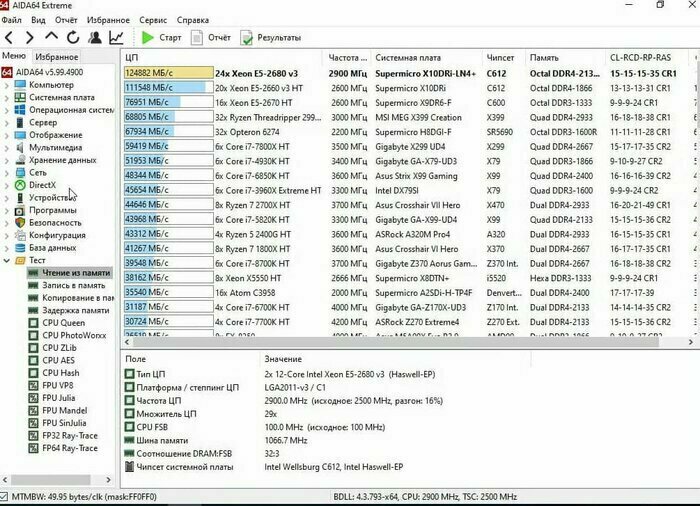700x506 pixels.
Task: Select the 32x Opteron 6274 result row
Action: 408,132
